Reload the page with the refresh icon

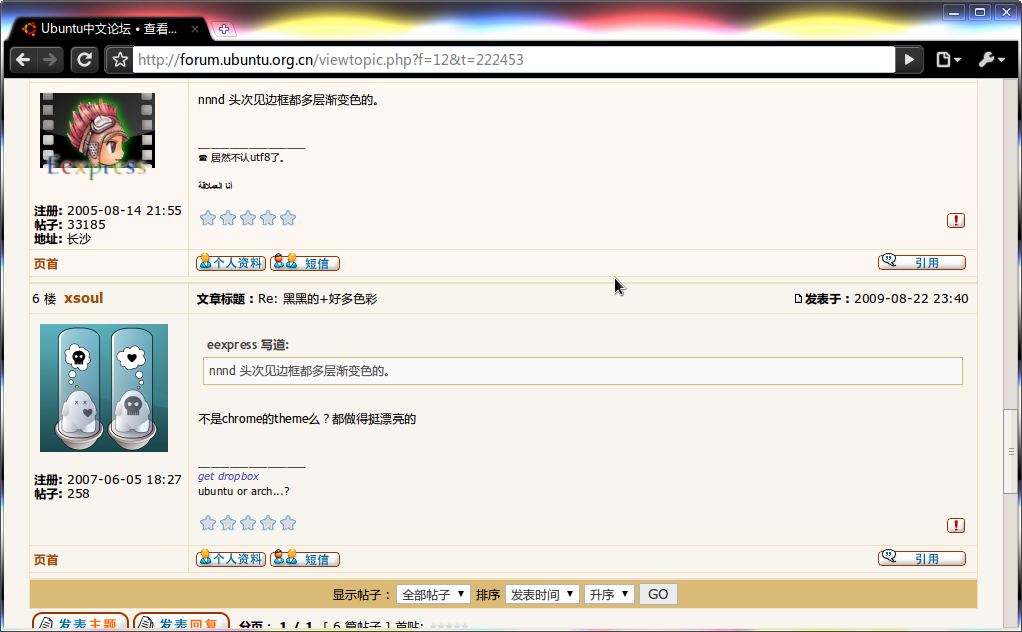click(85, 60)
